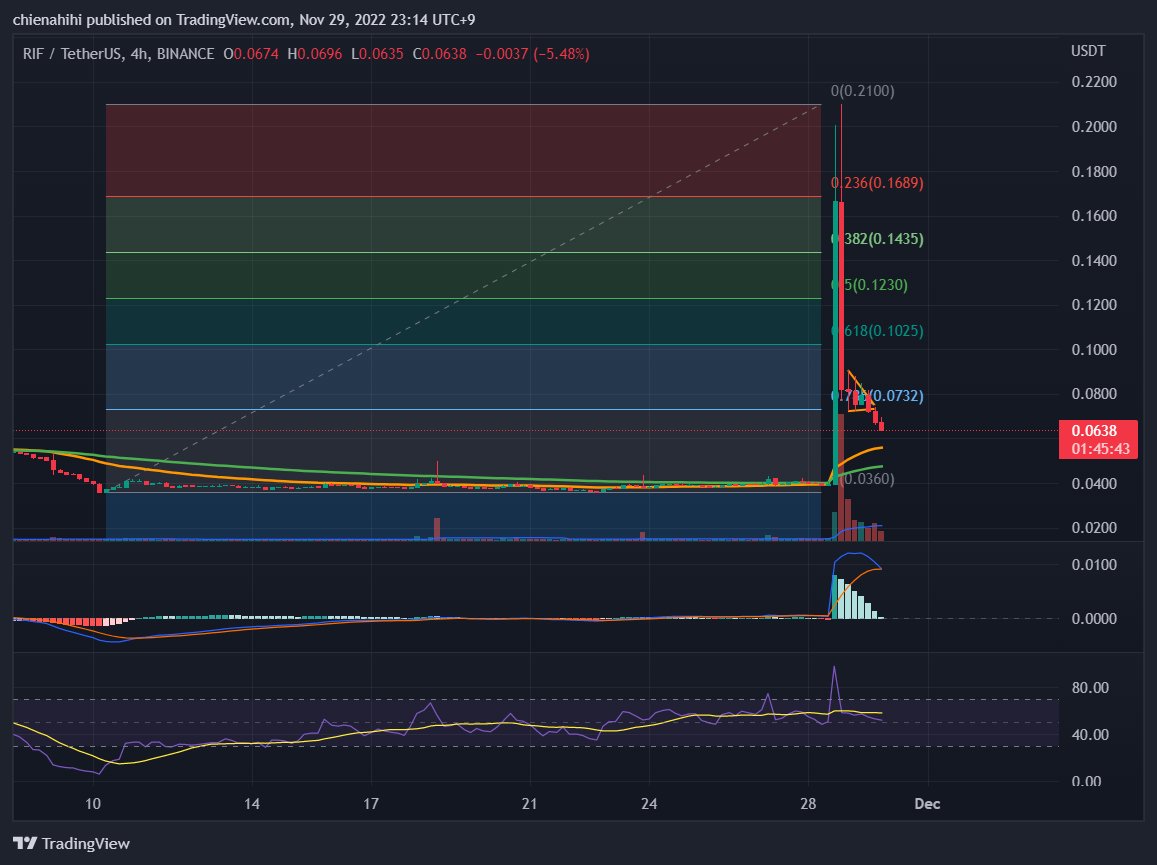Click MACD axis label 0.0100

pyautogui.click(x=1094, y=565)
